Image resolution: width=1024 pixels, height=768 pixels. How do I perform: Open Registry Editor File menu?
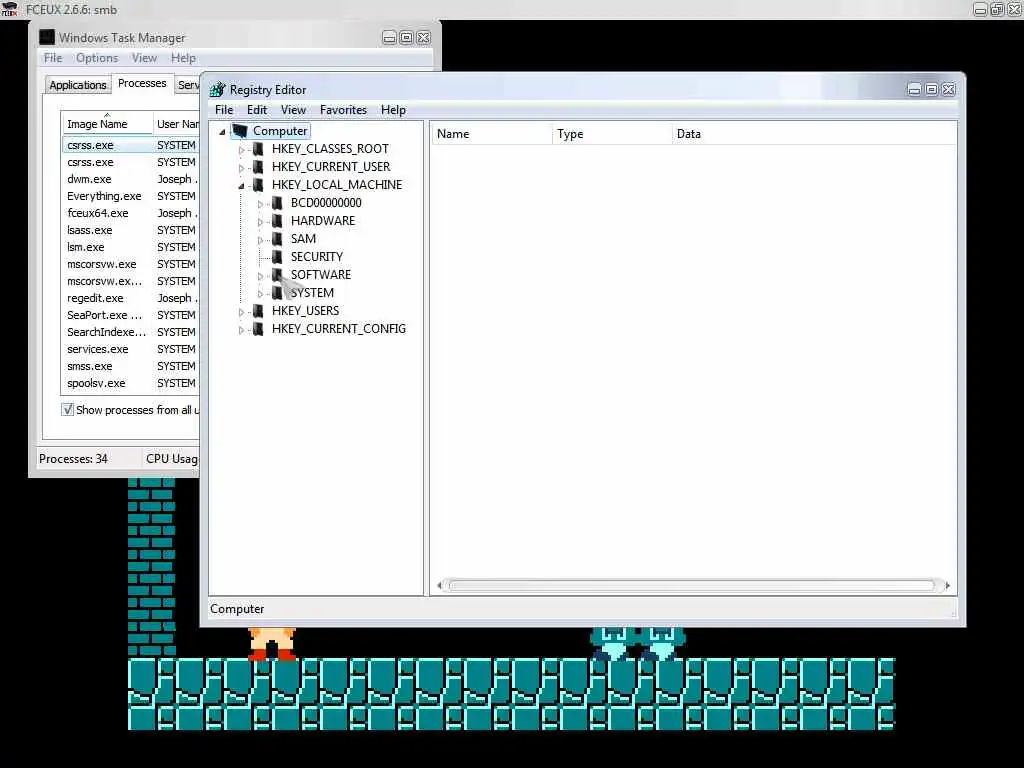(x=224, y=110)
